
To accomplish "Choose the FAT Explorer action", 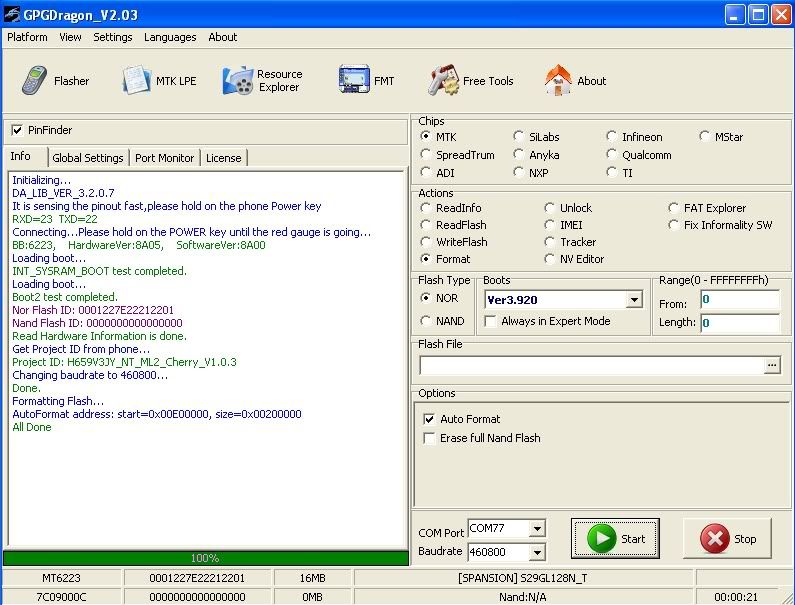I will [x=673, y=208].
